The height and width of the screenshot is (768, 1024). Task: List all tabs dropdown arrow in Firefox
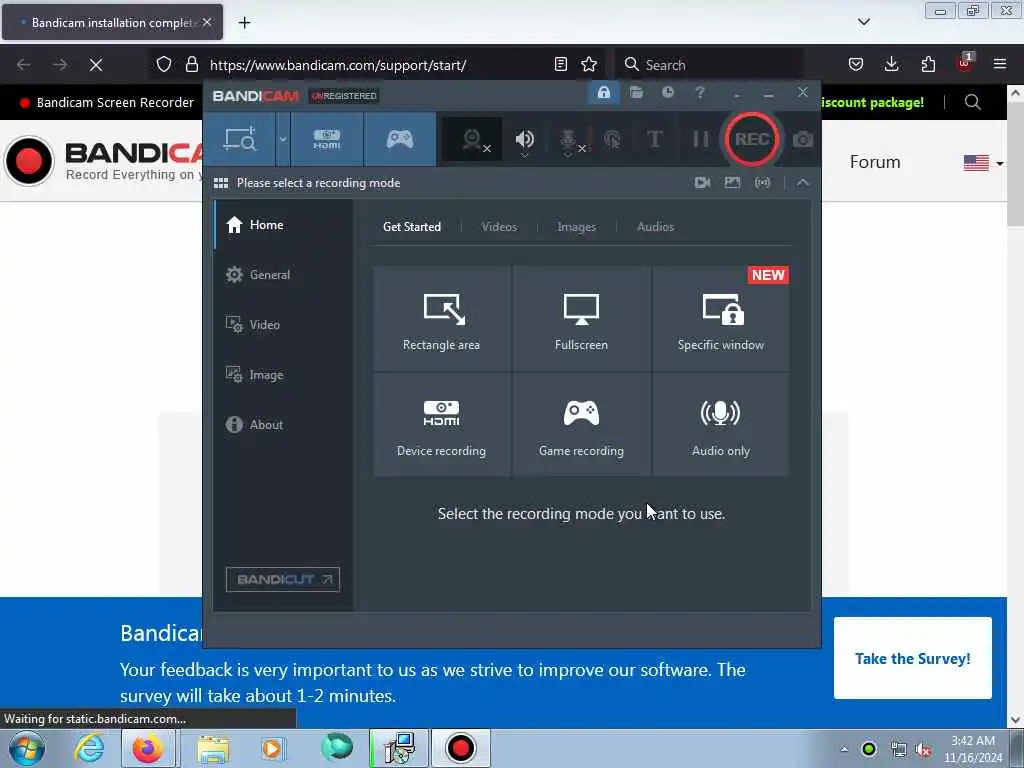(863, 22)
